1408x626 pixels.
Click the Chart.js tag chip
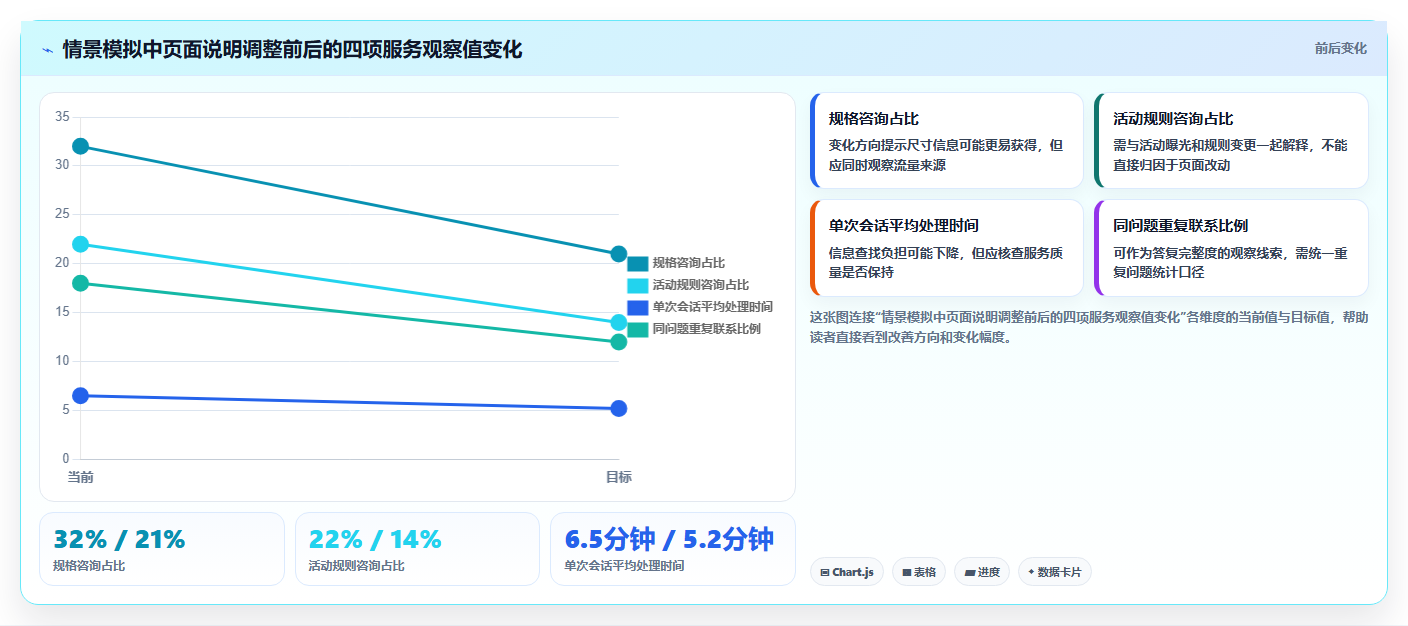847,572
